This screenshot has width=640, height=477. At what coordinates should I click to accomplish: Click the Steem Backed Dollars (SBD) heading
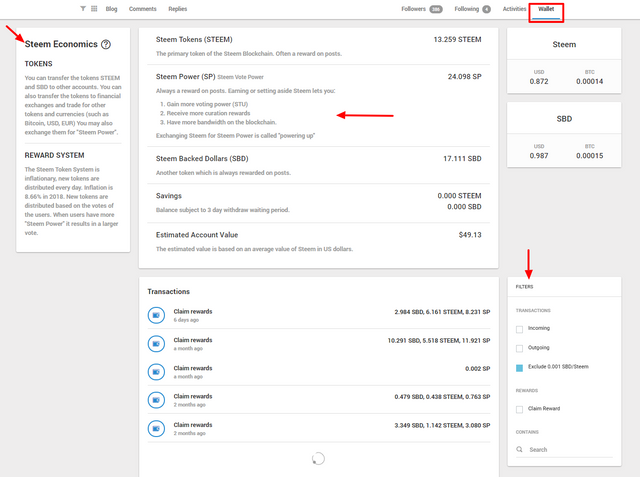click(x=202, y=159)
